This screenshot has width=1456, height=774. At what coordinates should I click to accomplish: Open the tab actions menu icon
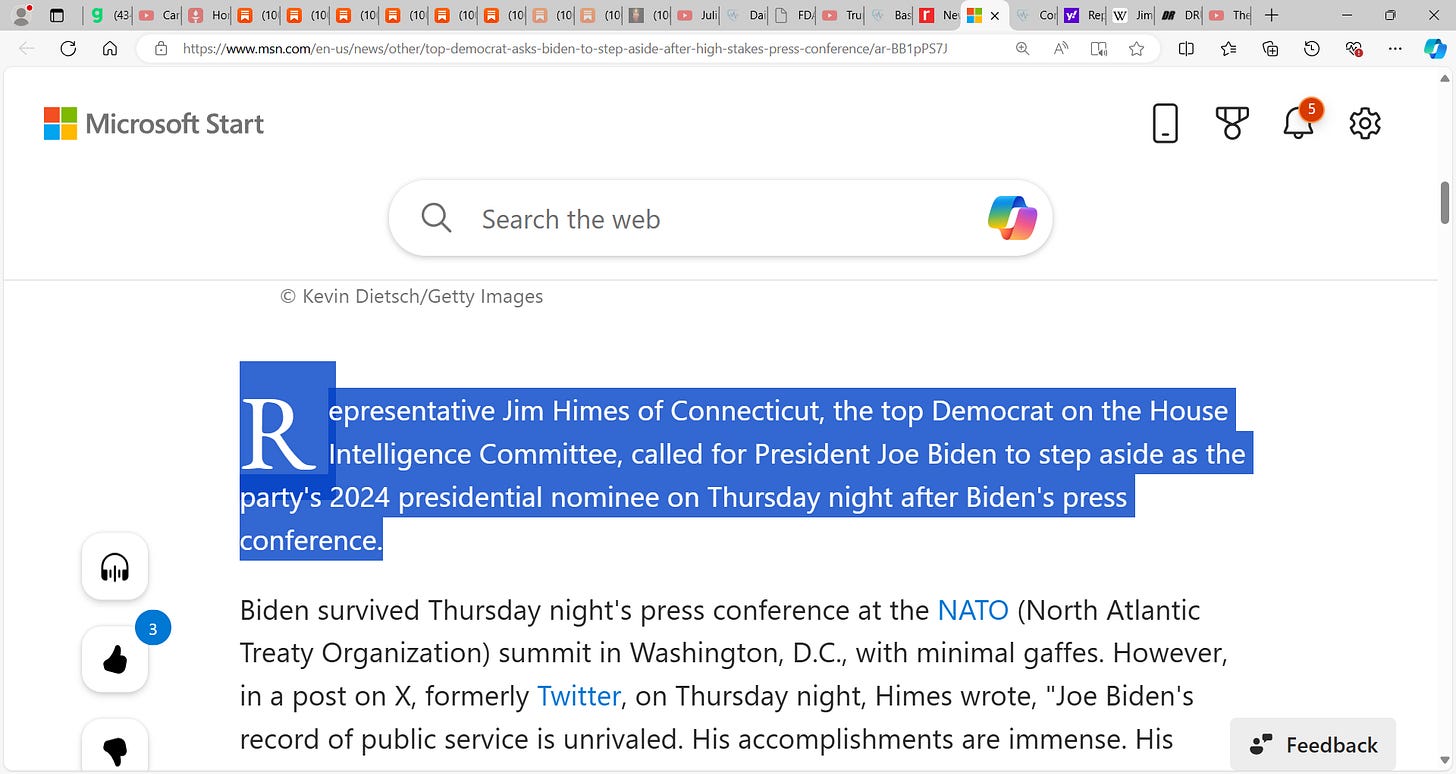(x=57, y=15)
